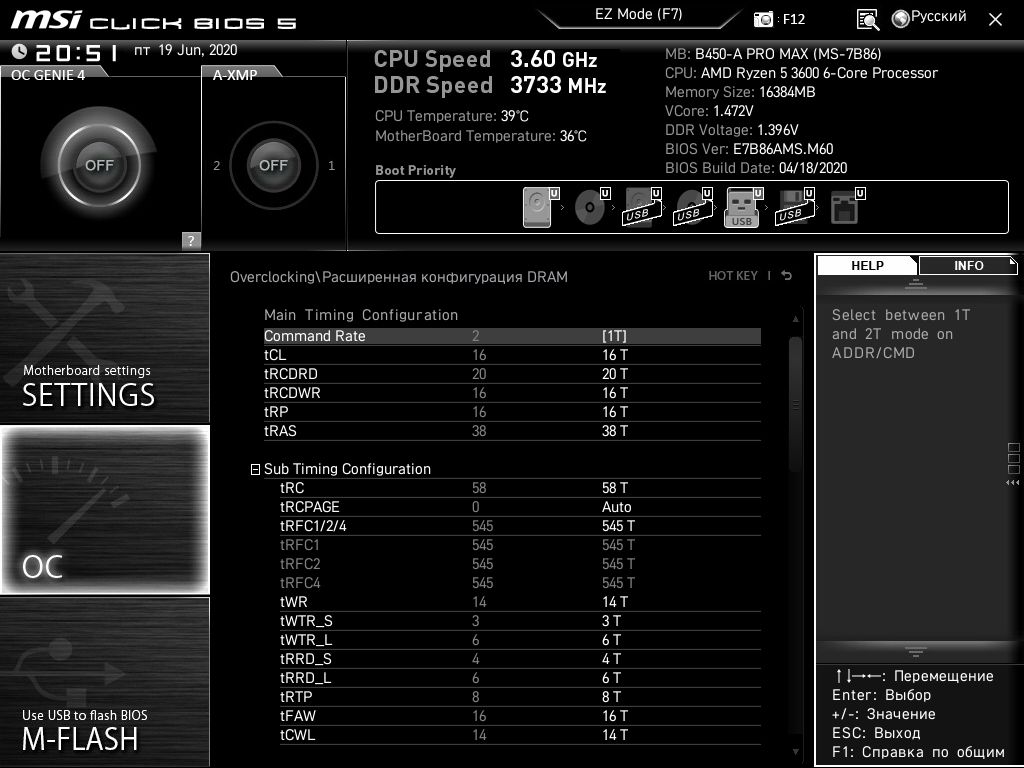
Task: Open the question mark help icon
Action: [x=191, y=240]
